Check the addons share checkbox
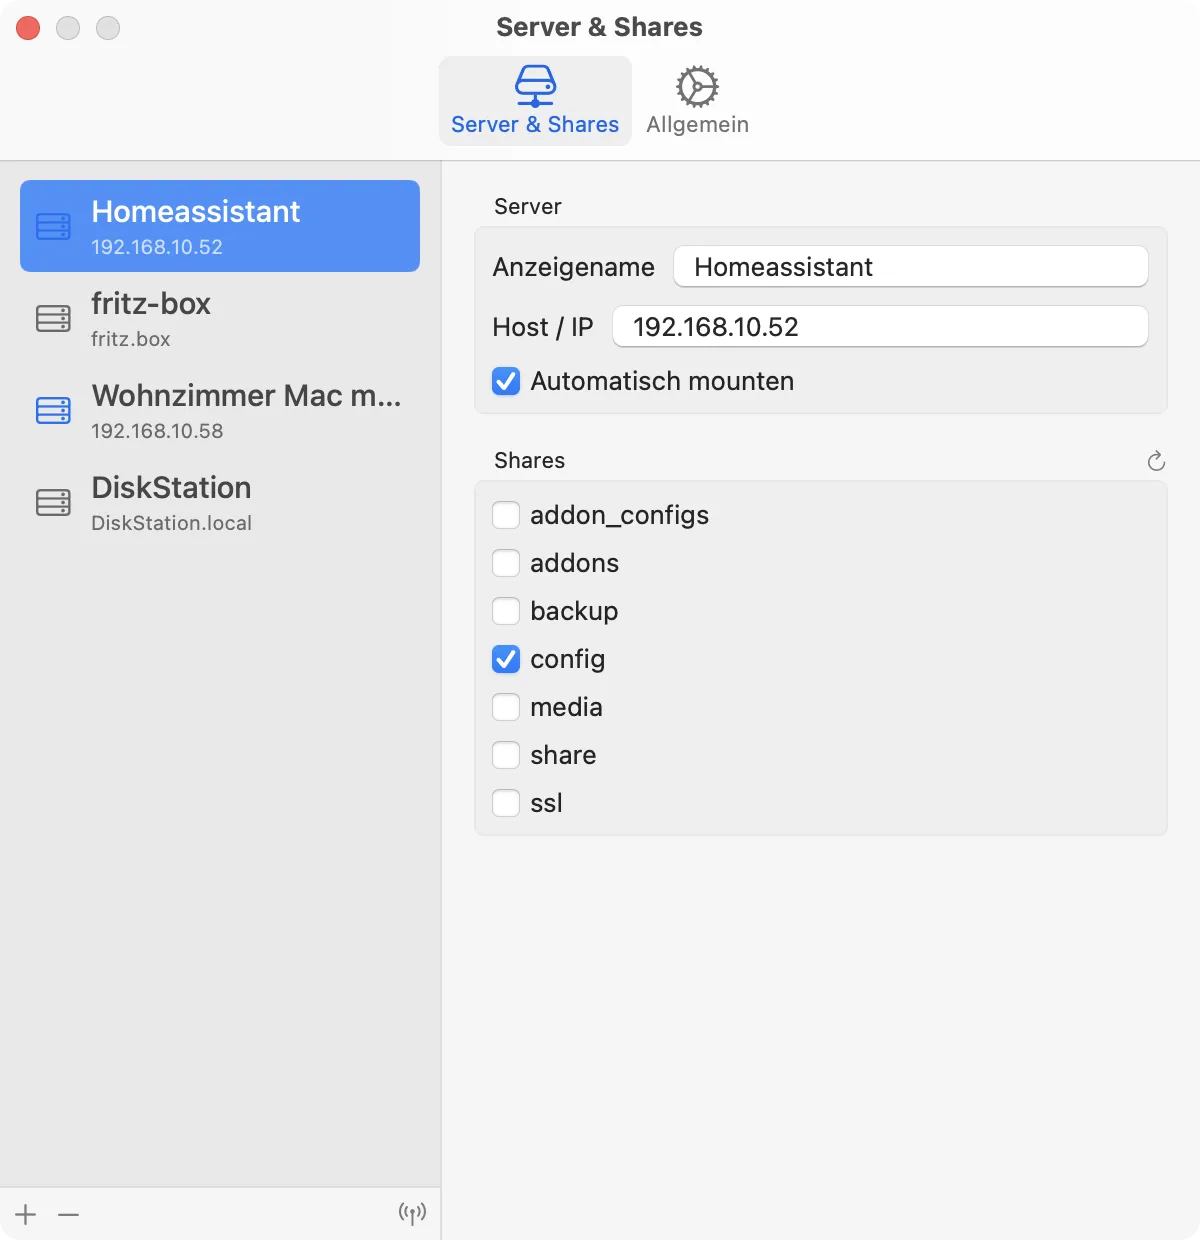 coord(506,564)
